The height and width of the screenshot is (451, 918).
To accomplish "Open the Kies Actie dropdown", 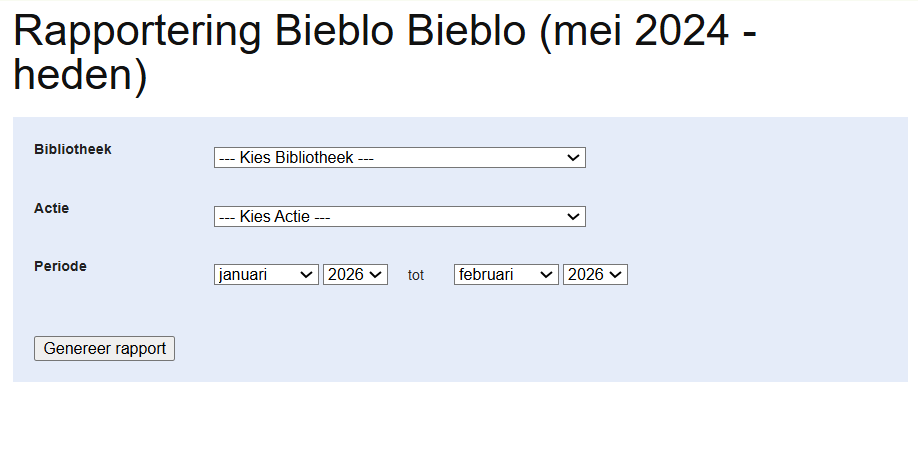I will point(399,217).
